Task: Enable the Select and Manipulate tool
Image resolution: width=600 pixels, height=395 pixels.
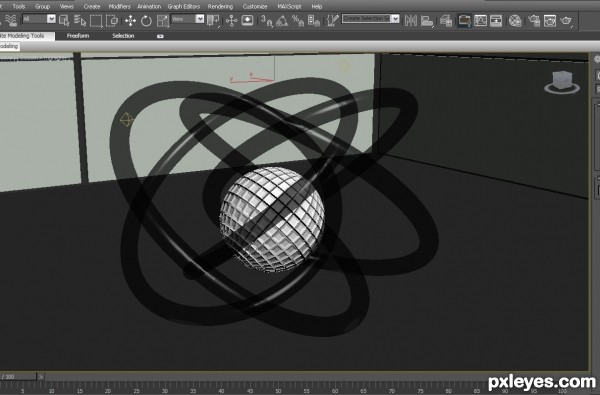Action: click(x=232, y=20)
